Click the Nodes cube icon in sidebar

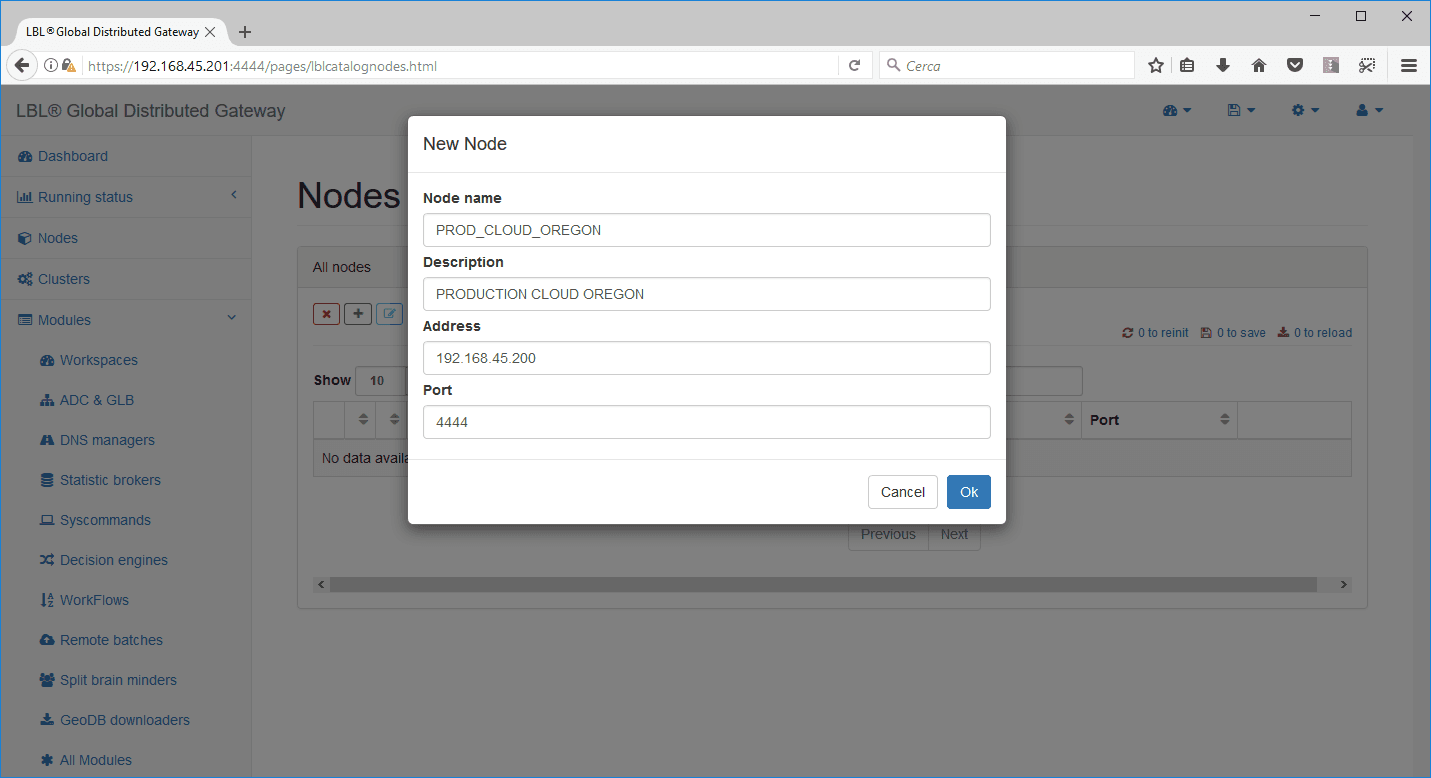coord(25,239)
